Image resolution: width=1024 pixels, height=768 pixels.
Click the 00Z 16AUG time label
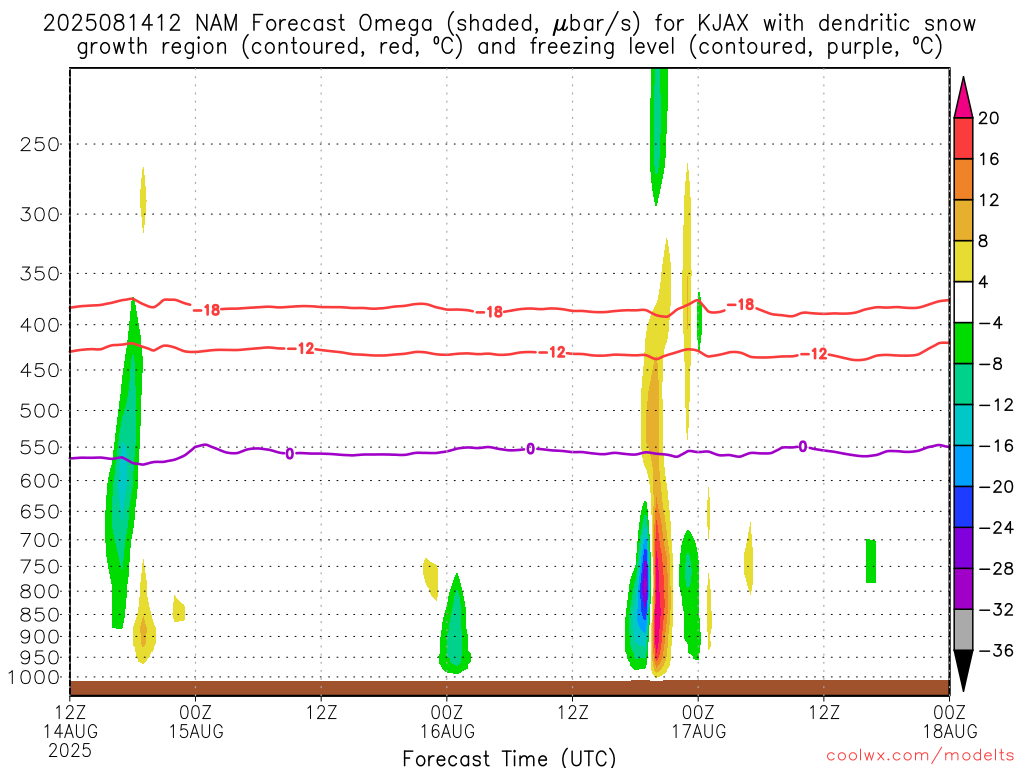pos(447,722)
